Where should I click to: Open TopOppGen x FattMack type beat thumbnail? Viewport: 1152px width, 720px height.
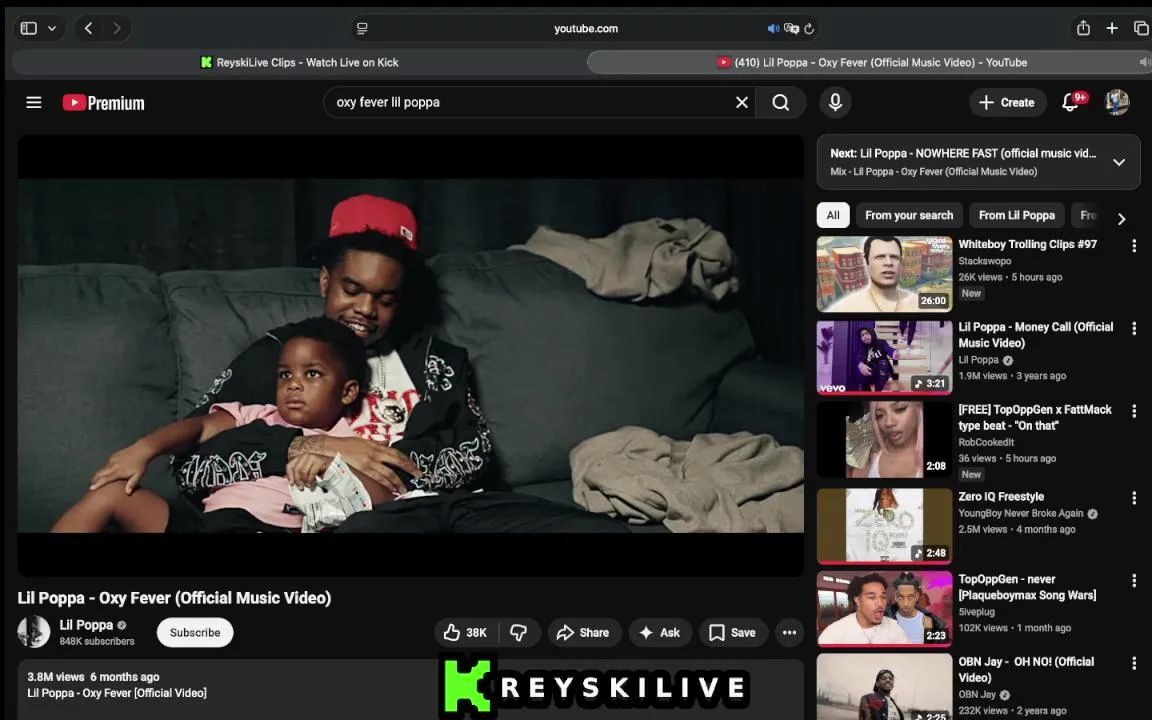(885, 439)
